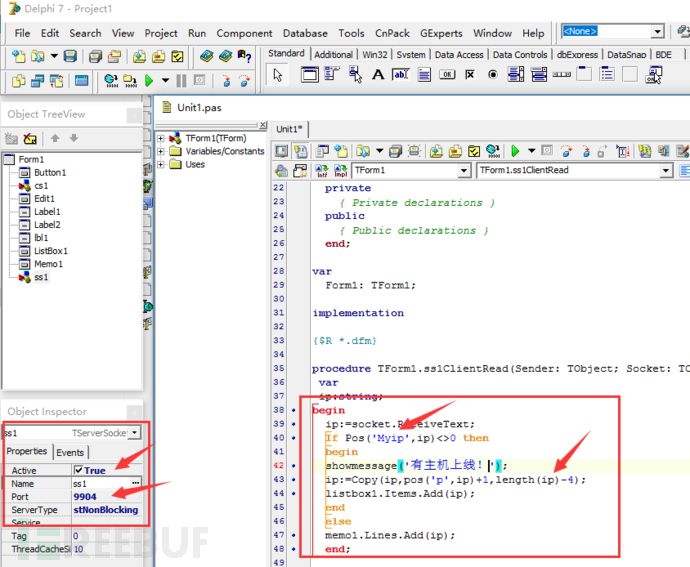Click the CheckBox component in the palette
This screenshot has height=567, width=690.
pyautogui.click(x=470, y=74)
